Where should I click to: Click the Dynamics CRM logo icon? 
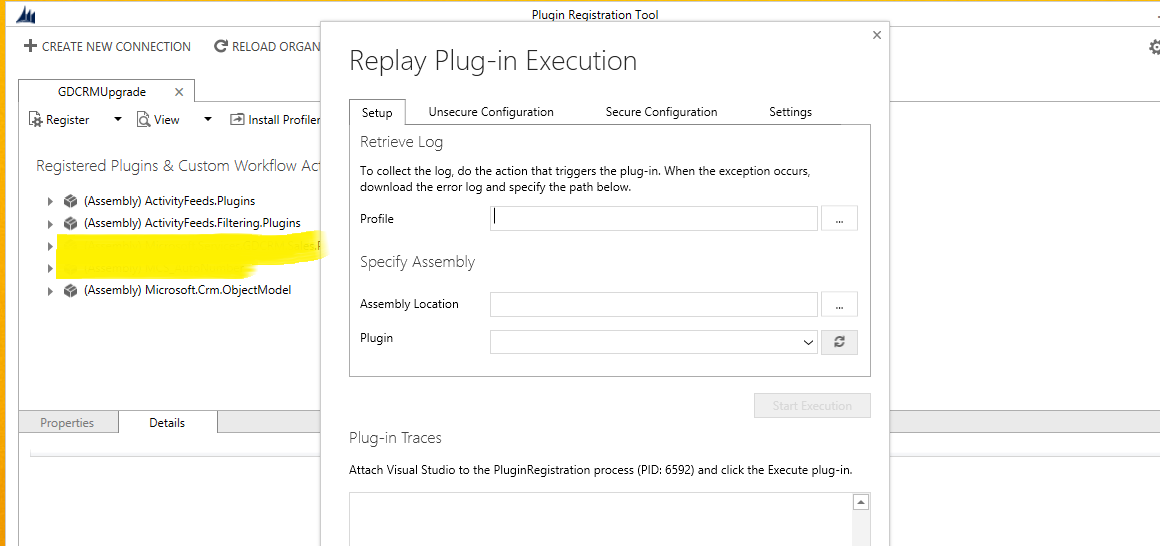point(27,14)
